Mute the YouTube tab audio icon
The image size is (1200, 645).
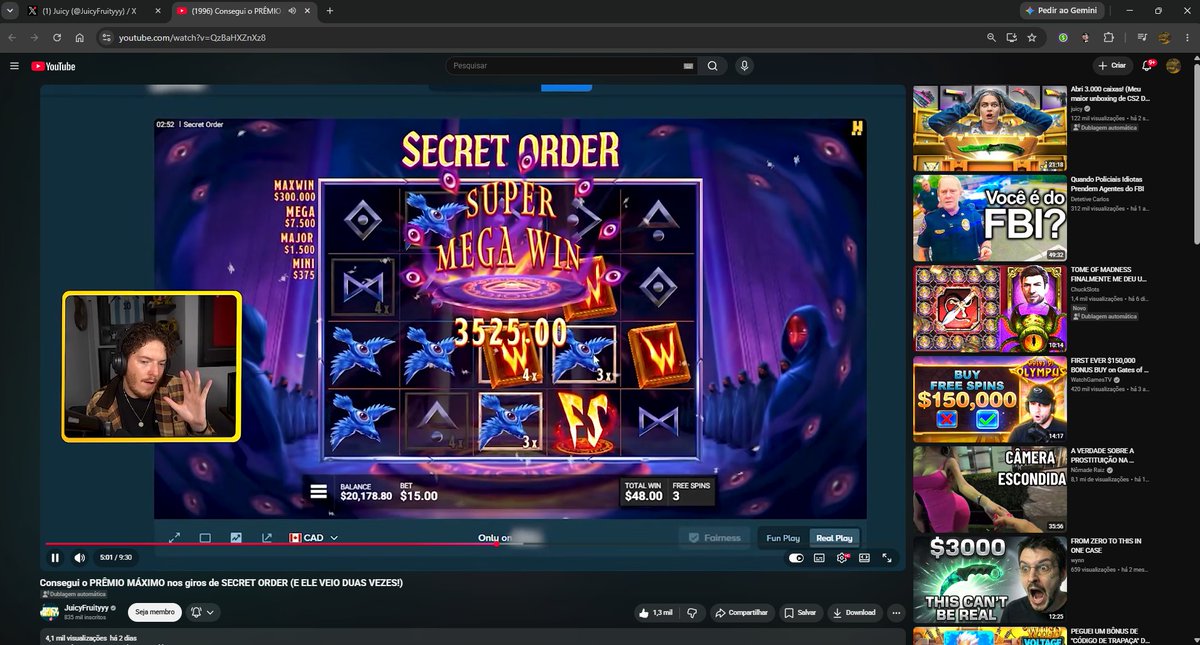[291, 10]
